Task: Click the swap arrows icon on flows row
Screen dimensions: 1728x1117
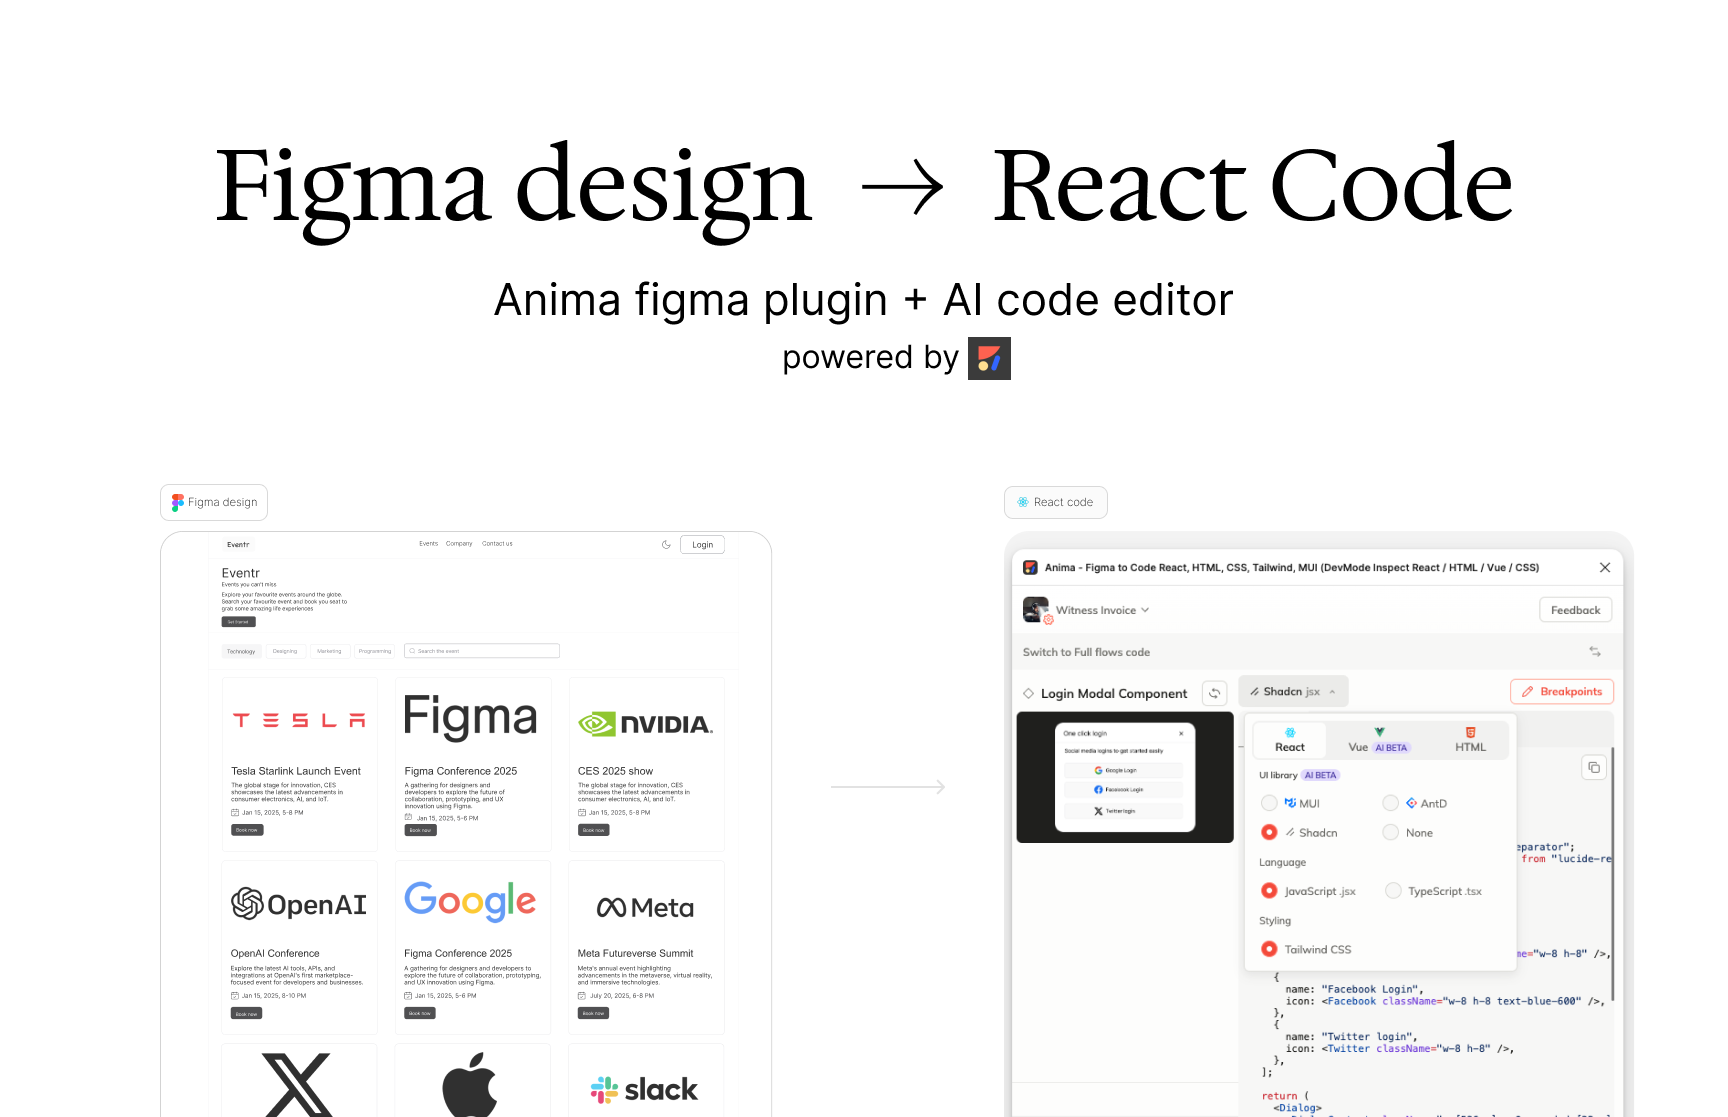Action: coord(1595,652)
